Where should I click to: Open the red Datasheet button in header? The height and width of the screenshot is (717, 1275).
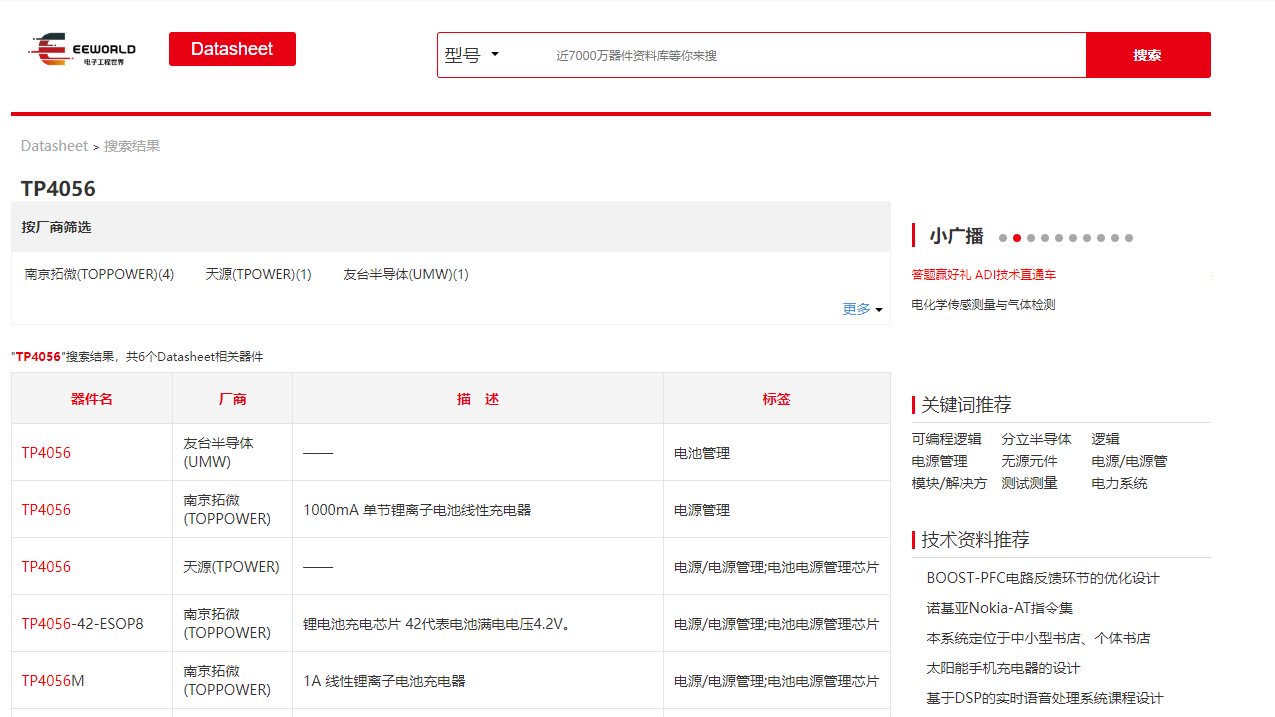(232, 49)
